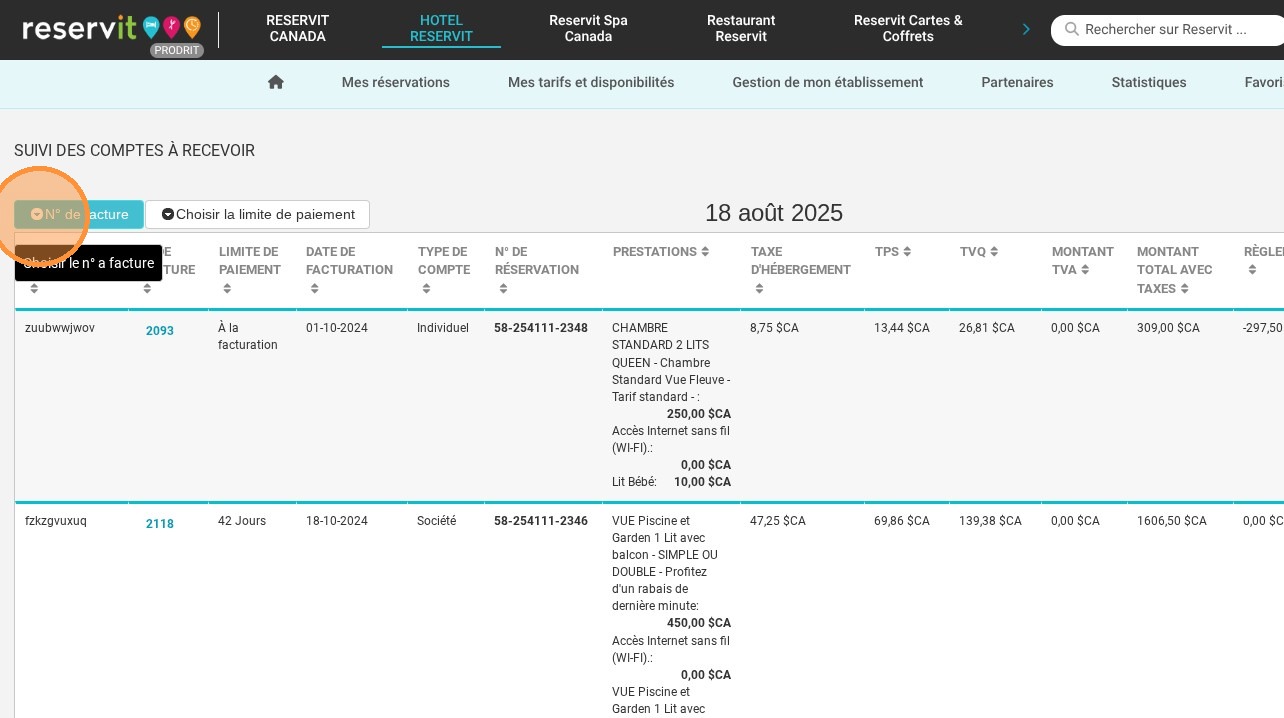Sort by Règlement column arrows

(1252, 270)
